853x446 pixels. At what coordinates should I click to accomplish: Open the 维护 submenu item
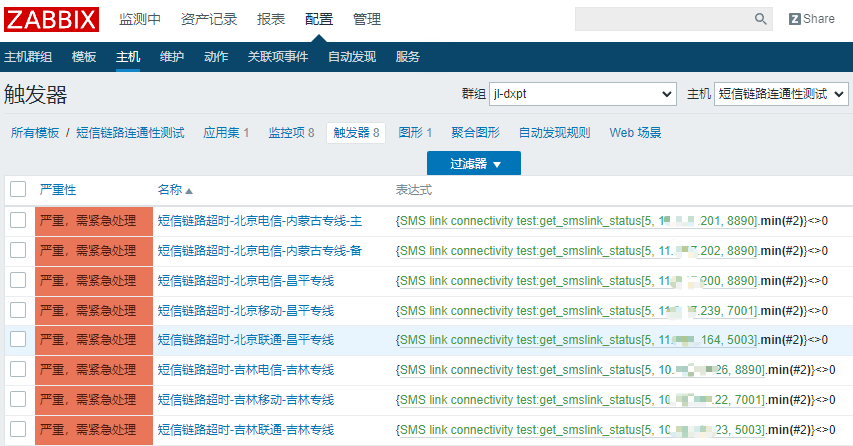pos(172,57)
